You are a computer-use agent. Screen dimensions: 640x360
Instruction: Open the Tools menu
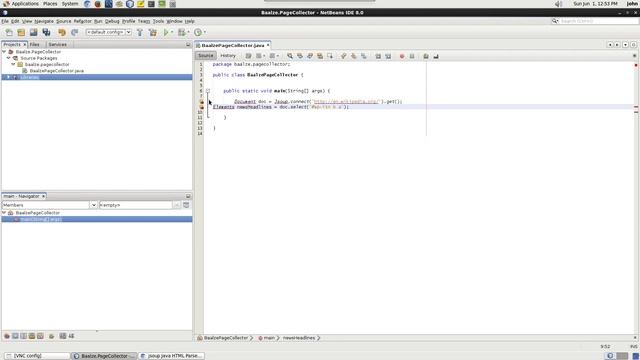pos(158,21)
